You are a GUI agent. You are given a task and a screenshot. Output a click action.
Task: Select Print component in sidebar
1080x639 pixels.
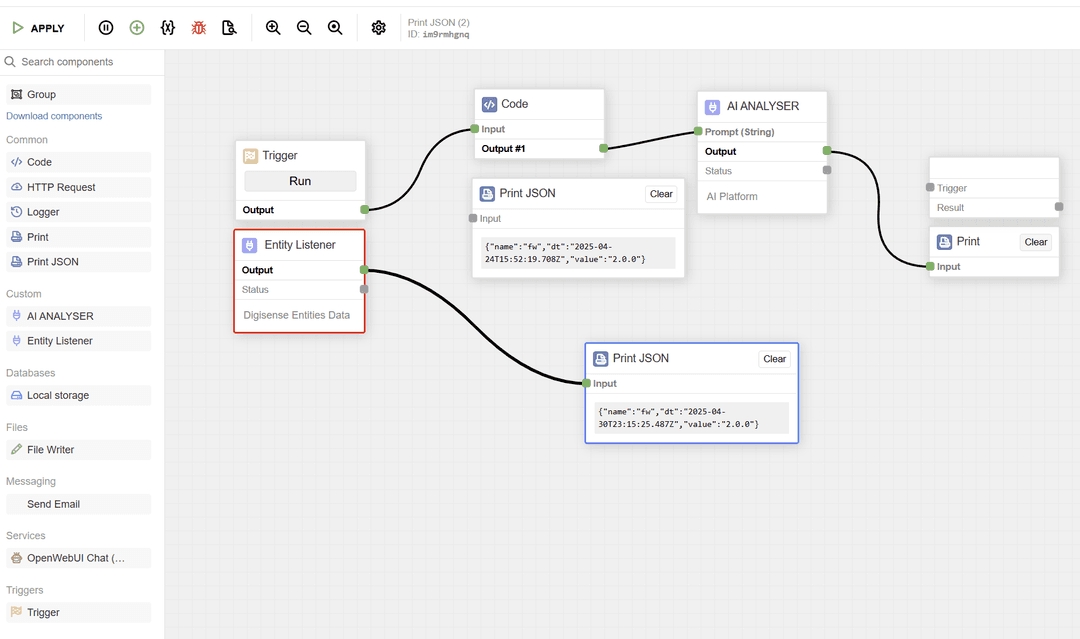tap(79, 237)
